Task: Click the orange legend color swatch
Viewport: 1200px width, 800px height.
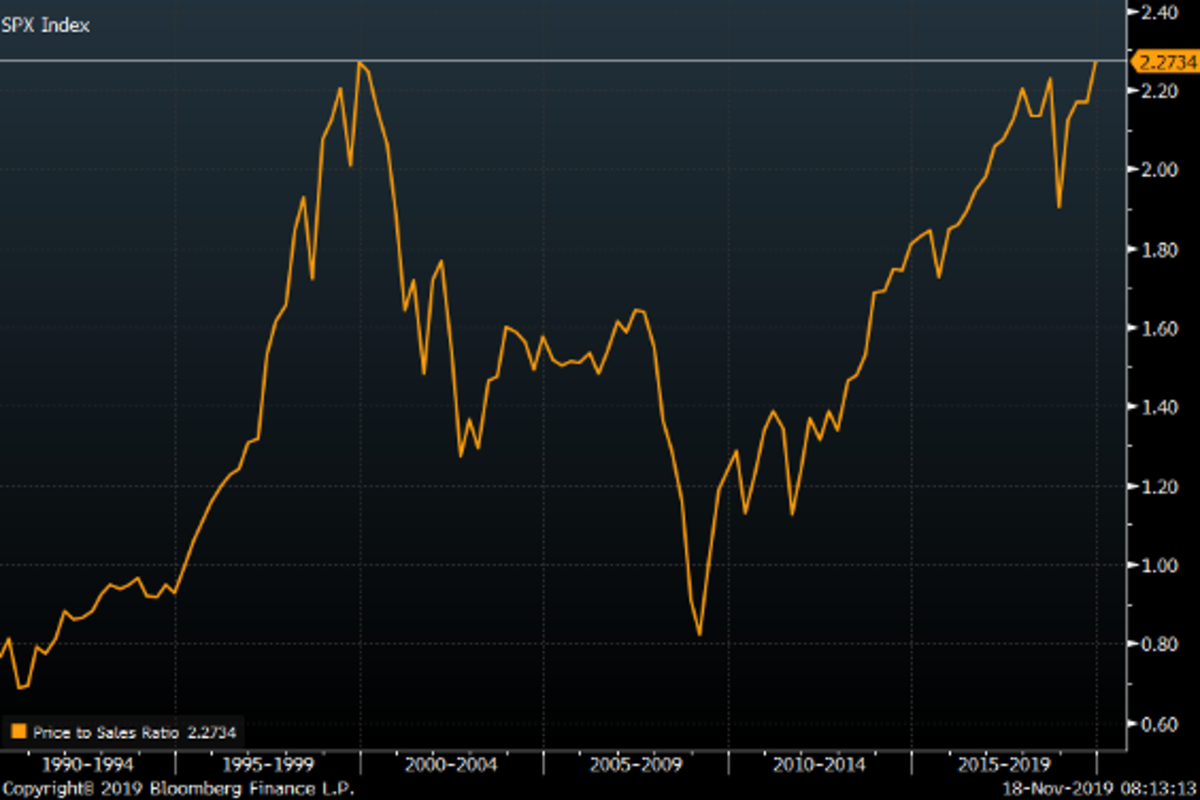Action: [x=18, y=732]
